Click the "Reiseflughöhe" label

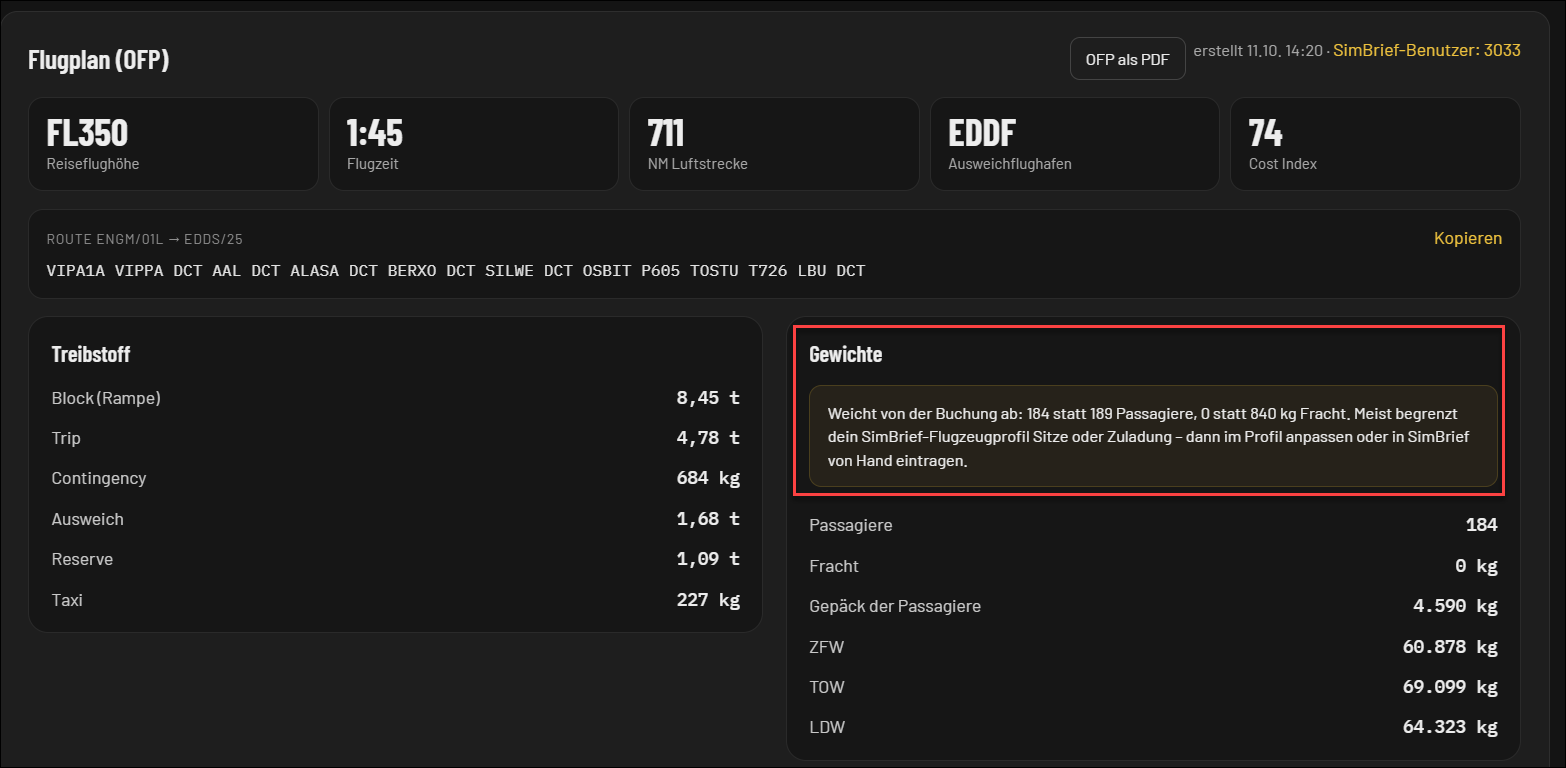(93, 164)
